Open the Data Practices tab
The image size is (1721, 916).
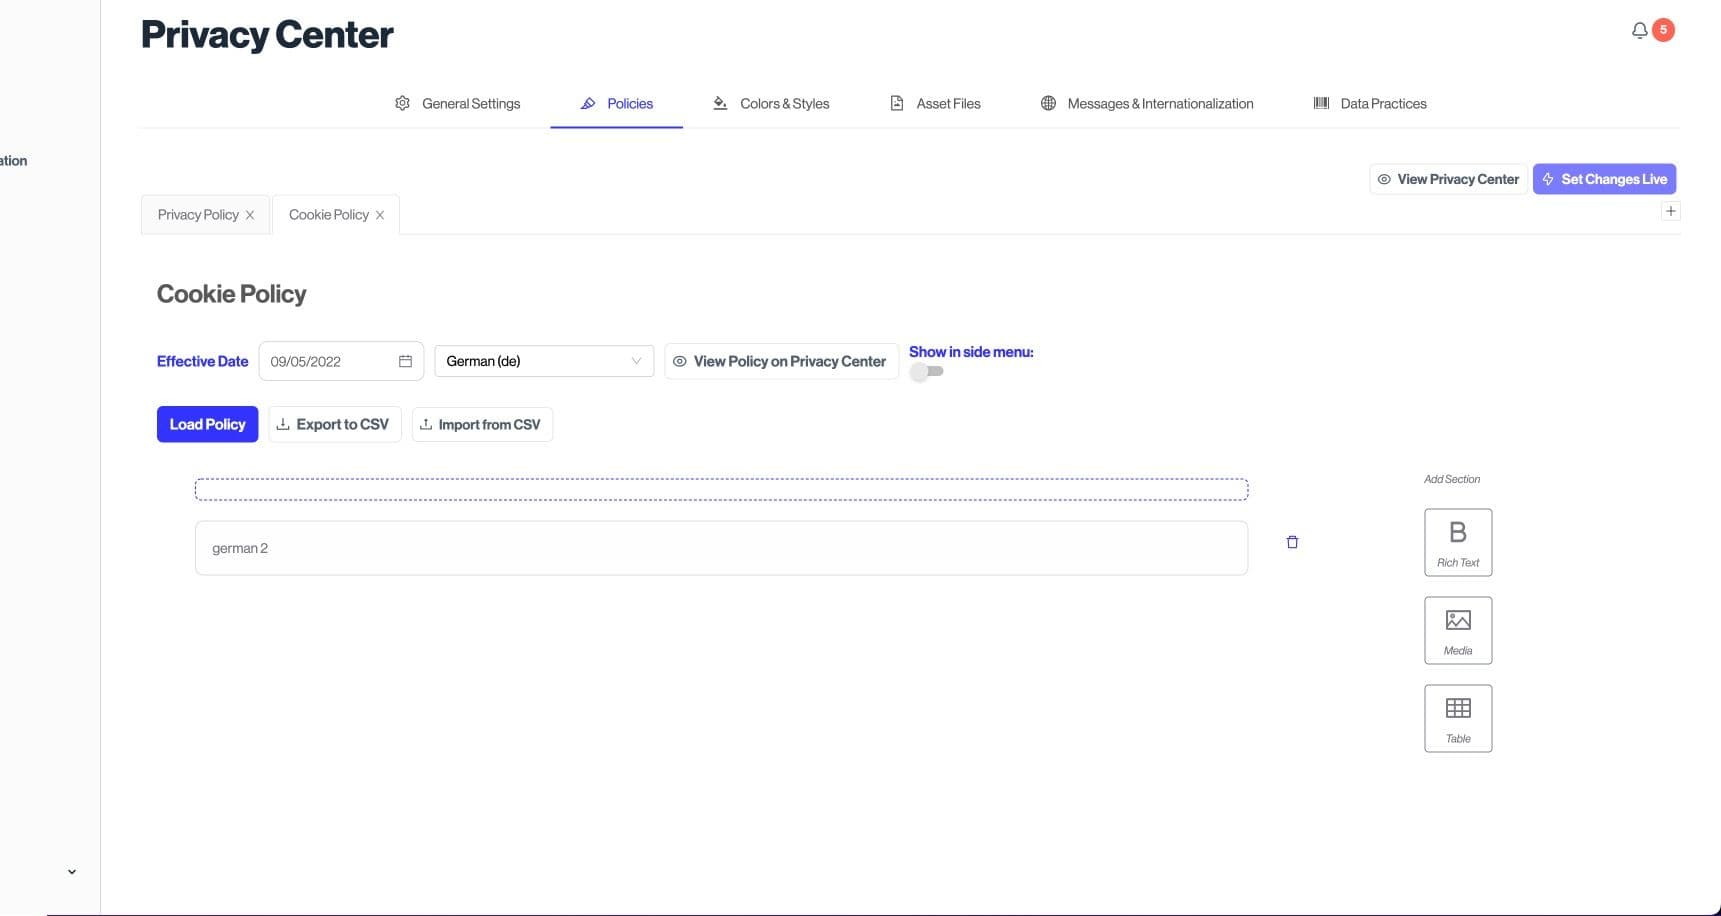[x=1369, y=104]
